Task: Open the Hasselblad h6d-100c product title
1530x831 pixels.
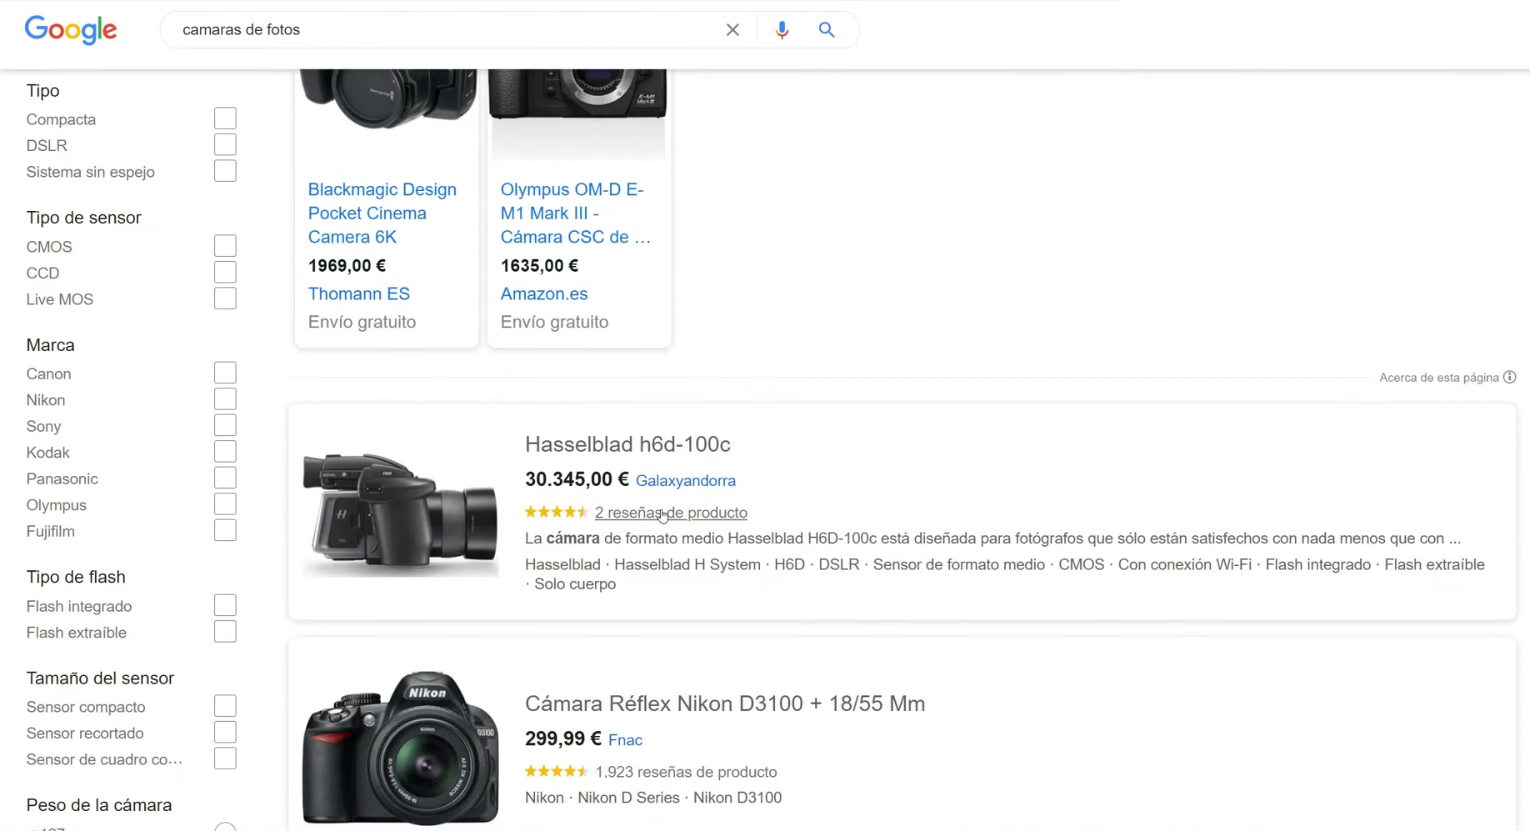Action: pos(628,444)
